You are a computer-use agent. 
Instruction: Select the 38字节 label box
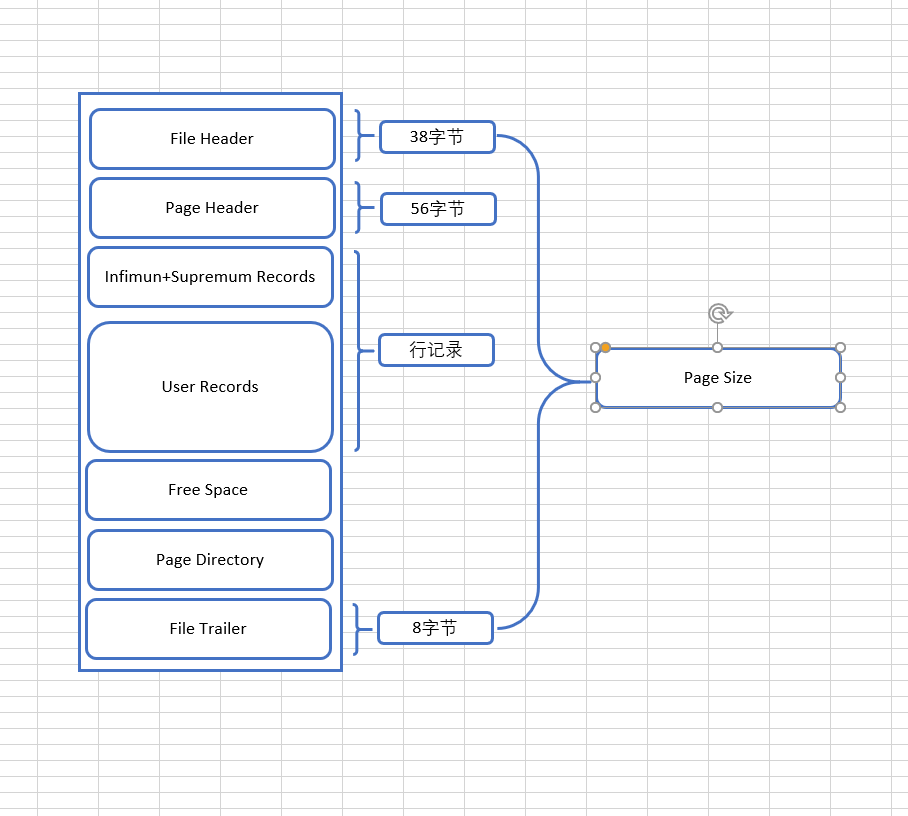437,137
